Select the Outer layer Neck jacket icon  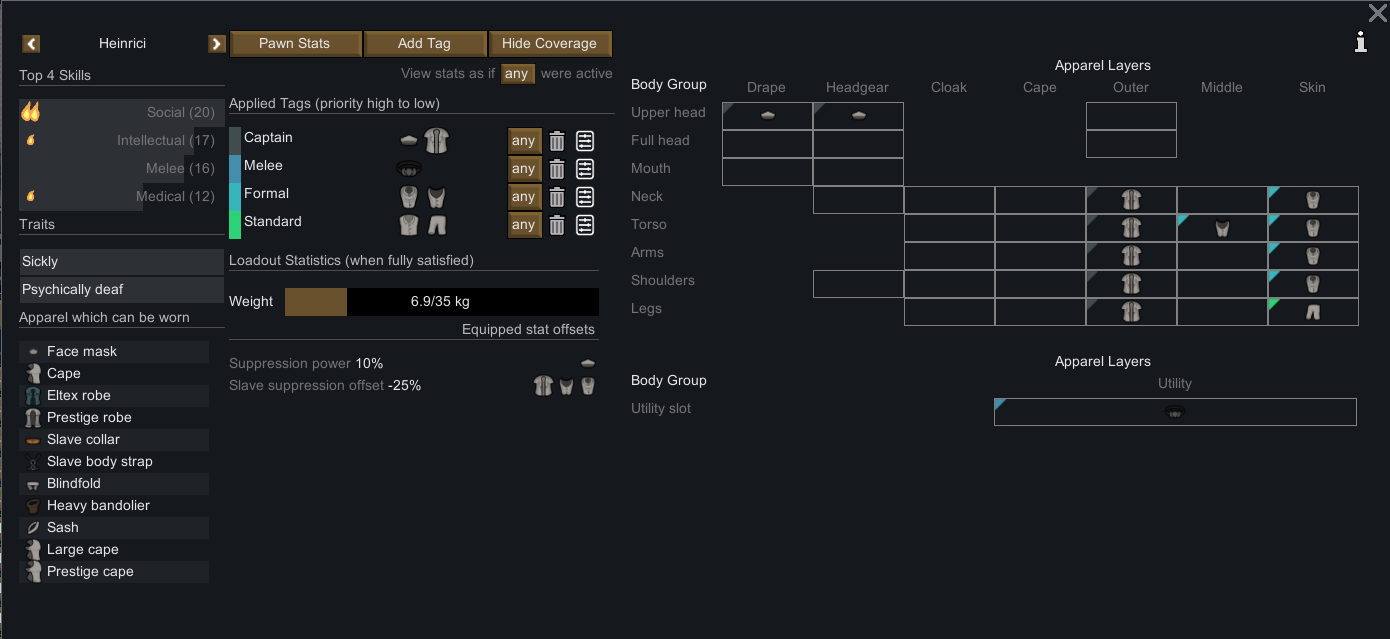click(1131, 200)
